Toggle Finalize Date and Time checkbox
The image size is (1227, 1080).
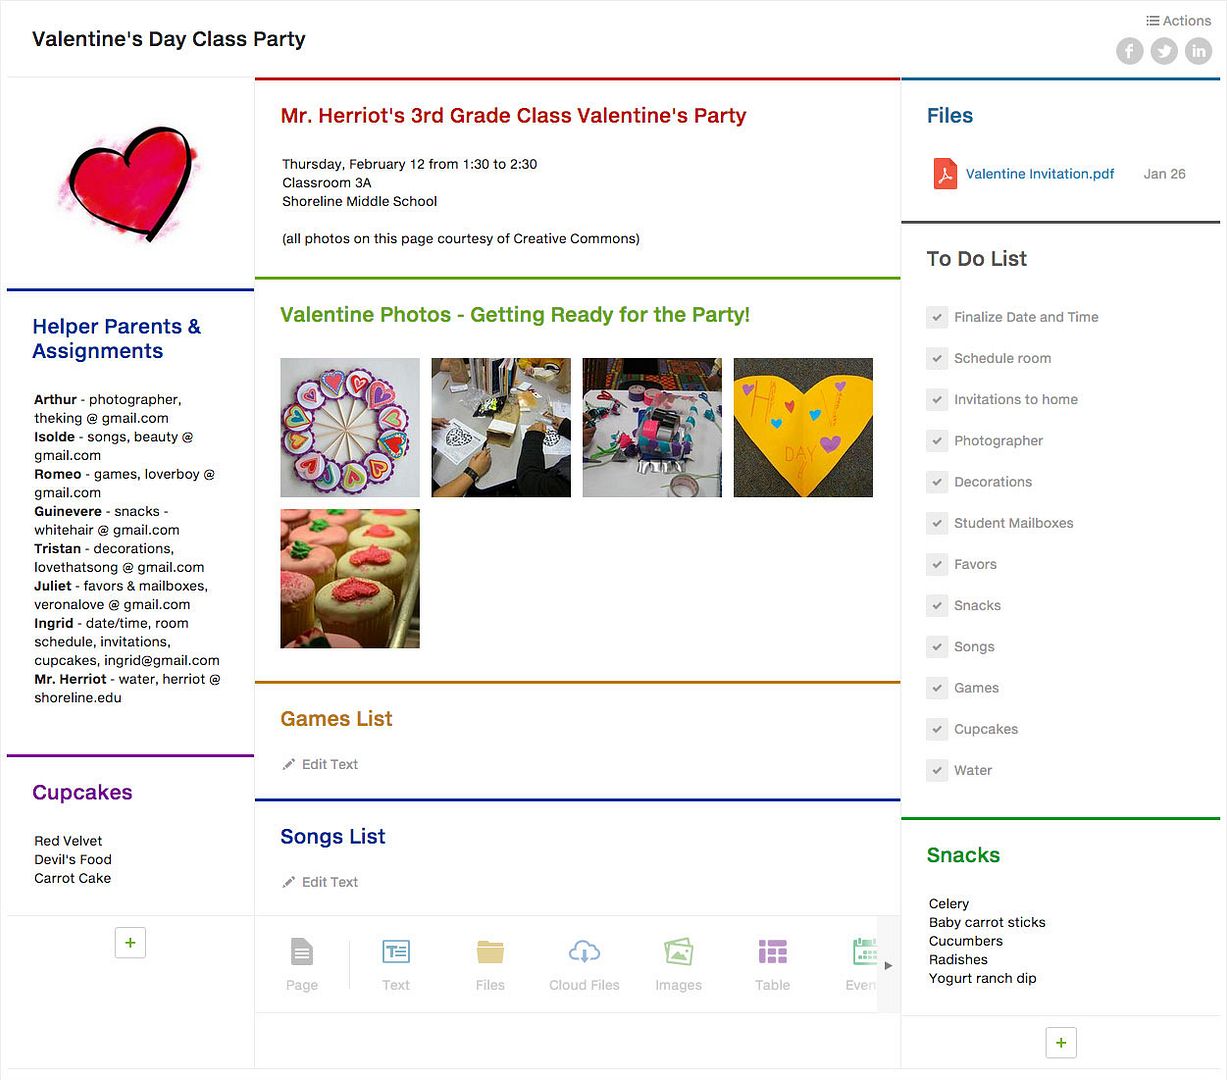click(937, 317)
